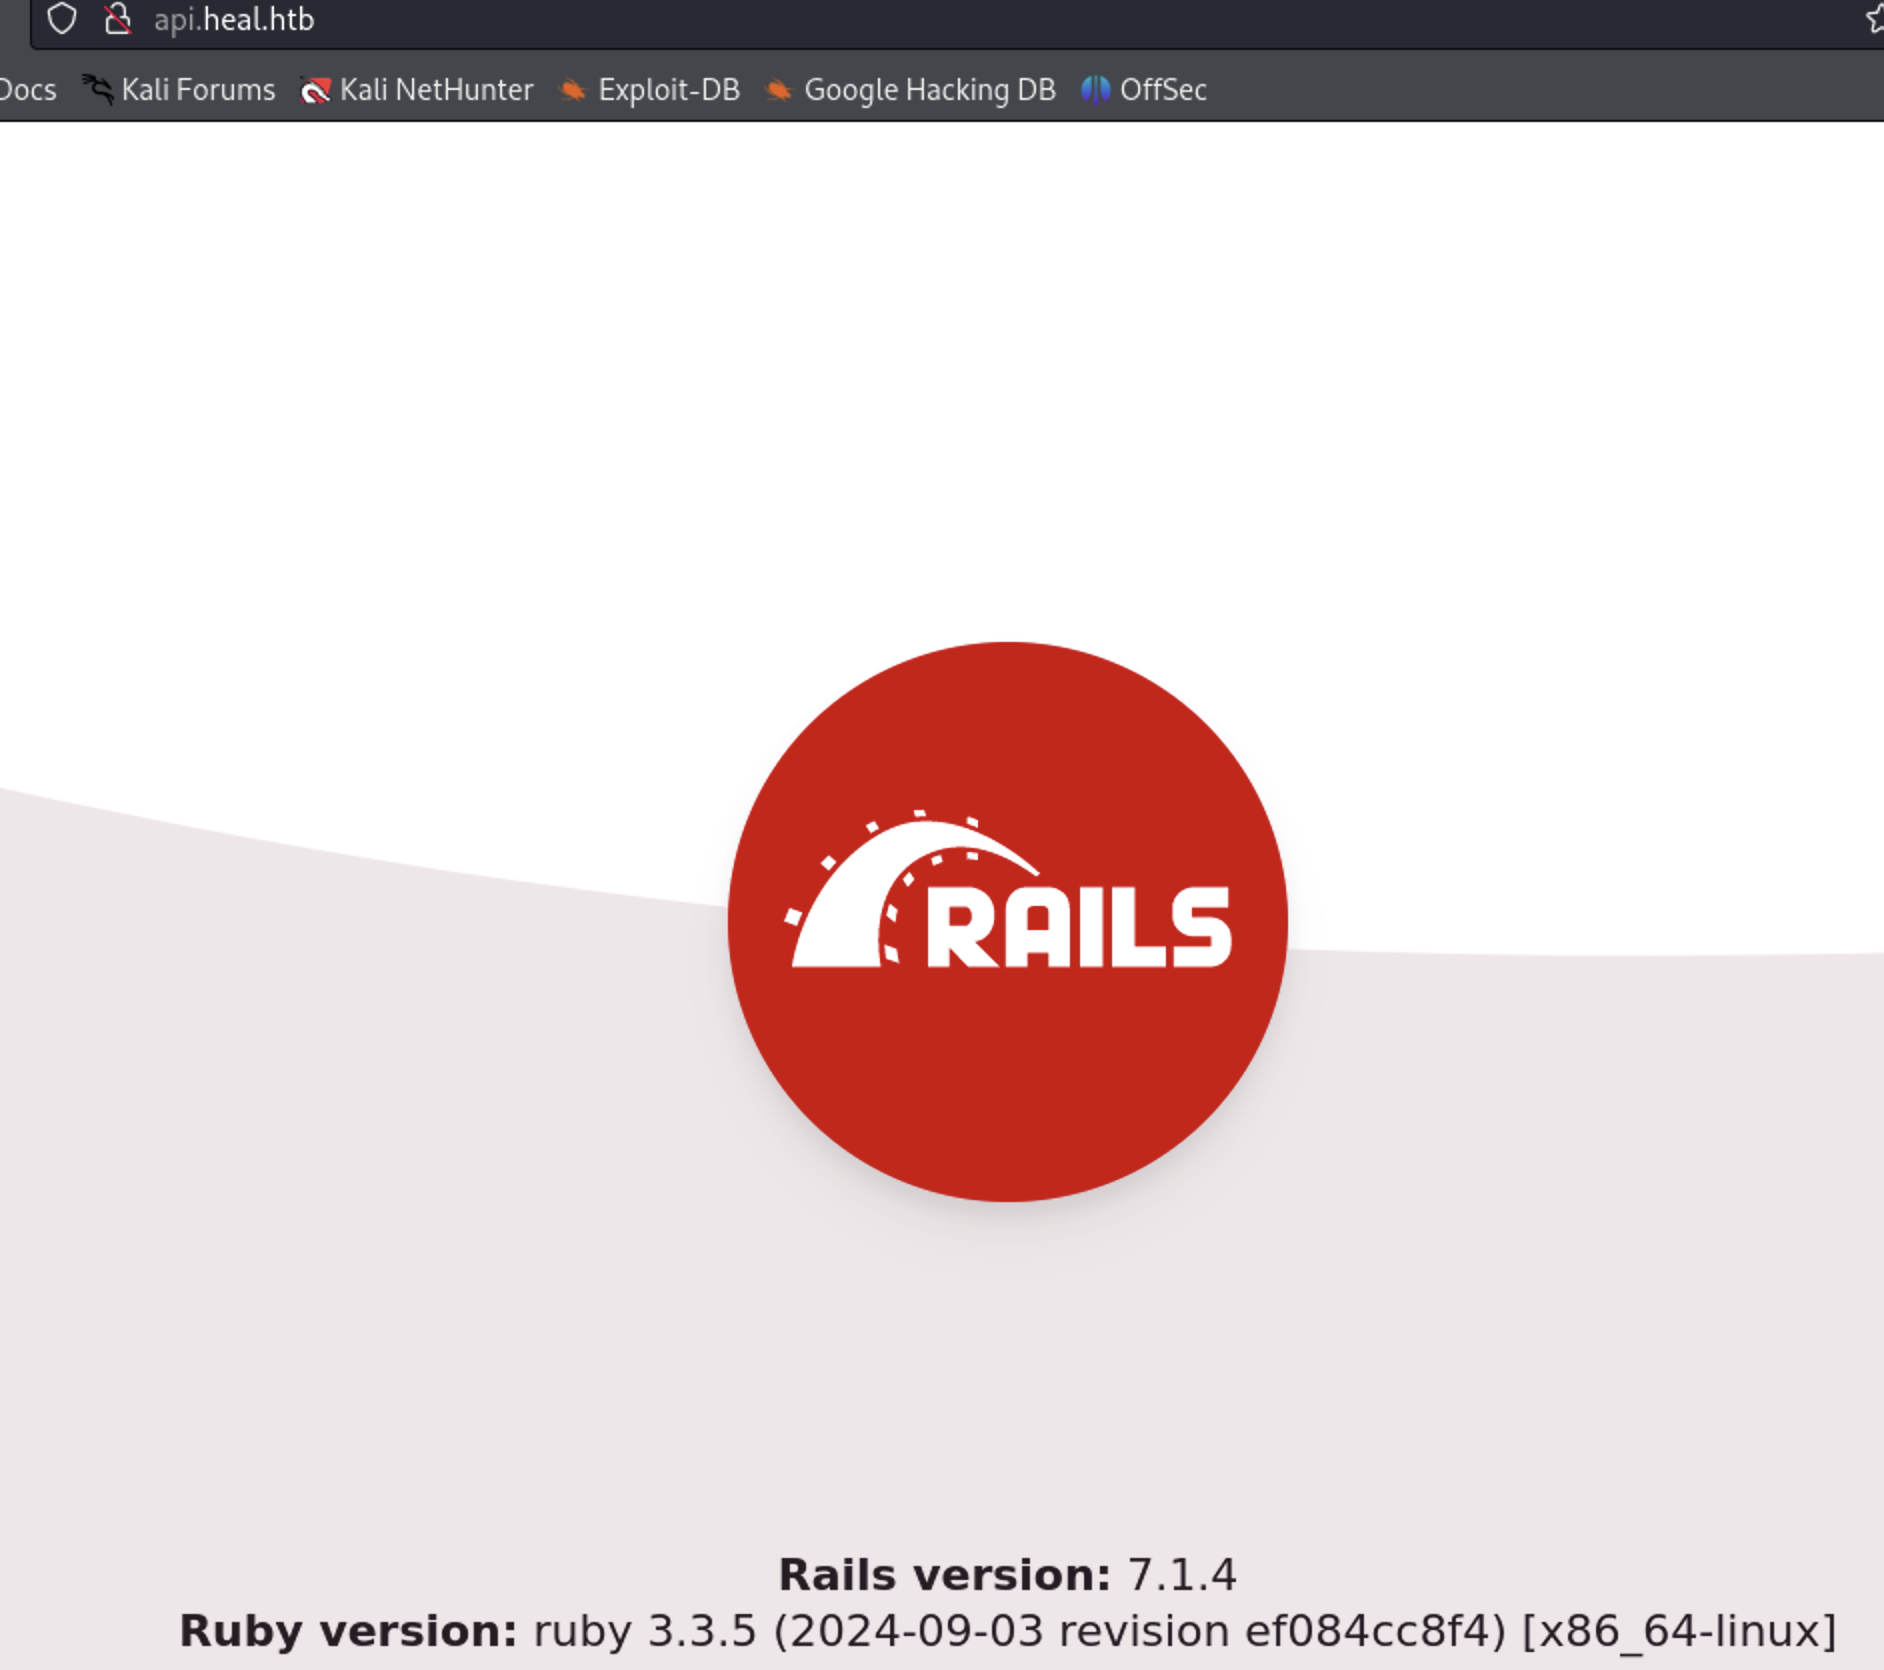1884x1670 pixels.
Task: Click the Rails version 7.1.4 text
Action: click(x=1008, y=1574)
